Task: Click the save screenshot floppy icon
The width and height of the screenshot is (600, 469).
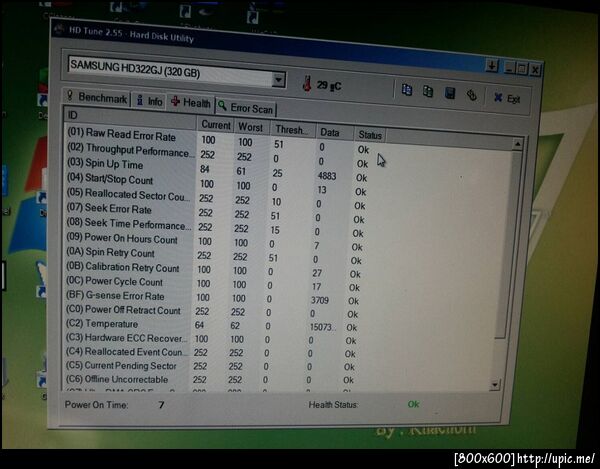Action: tap(450, 93)
